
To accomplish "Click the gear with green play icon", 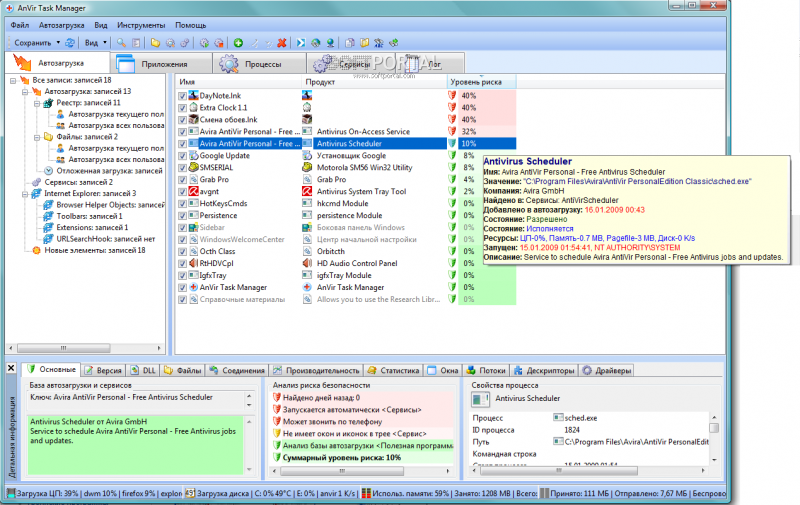I will tap(204, 43).
